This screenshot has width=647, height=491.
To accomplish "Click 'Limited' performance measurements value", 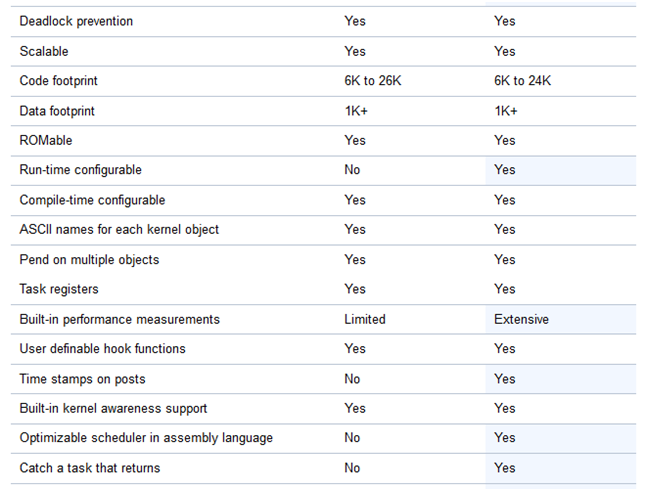I will click(365, 319).
